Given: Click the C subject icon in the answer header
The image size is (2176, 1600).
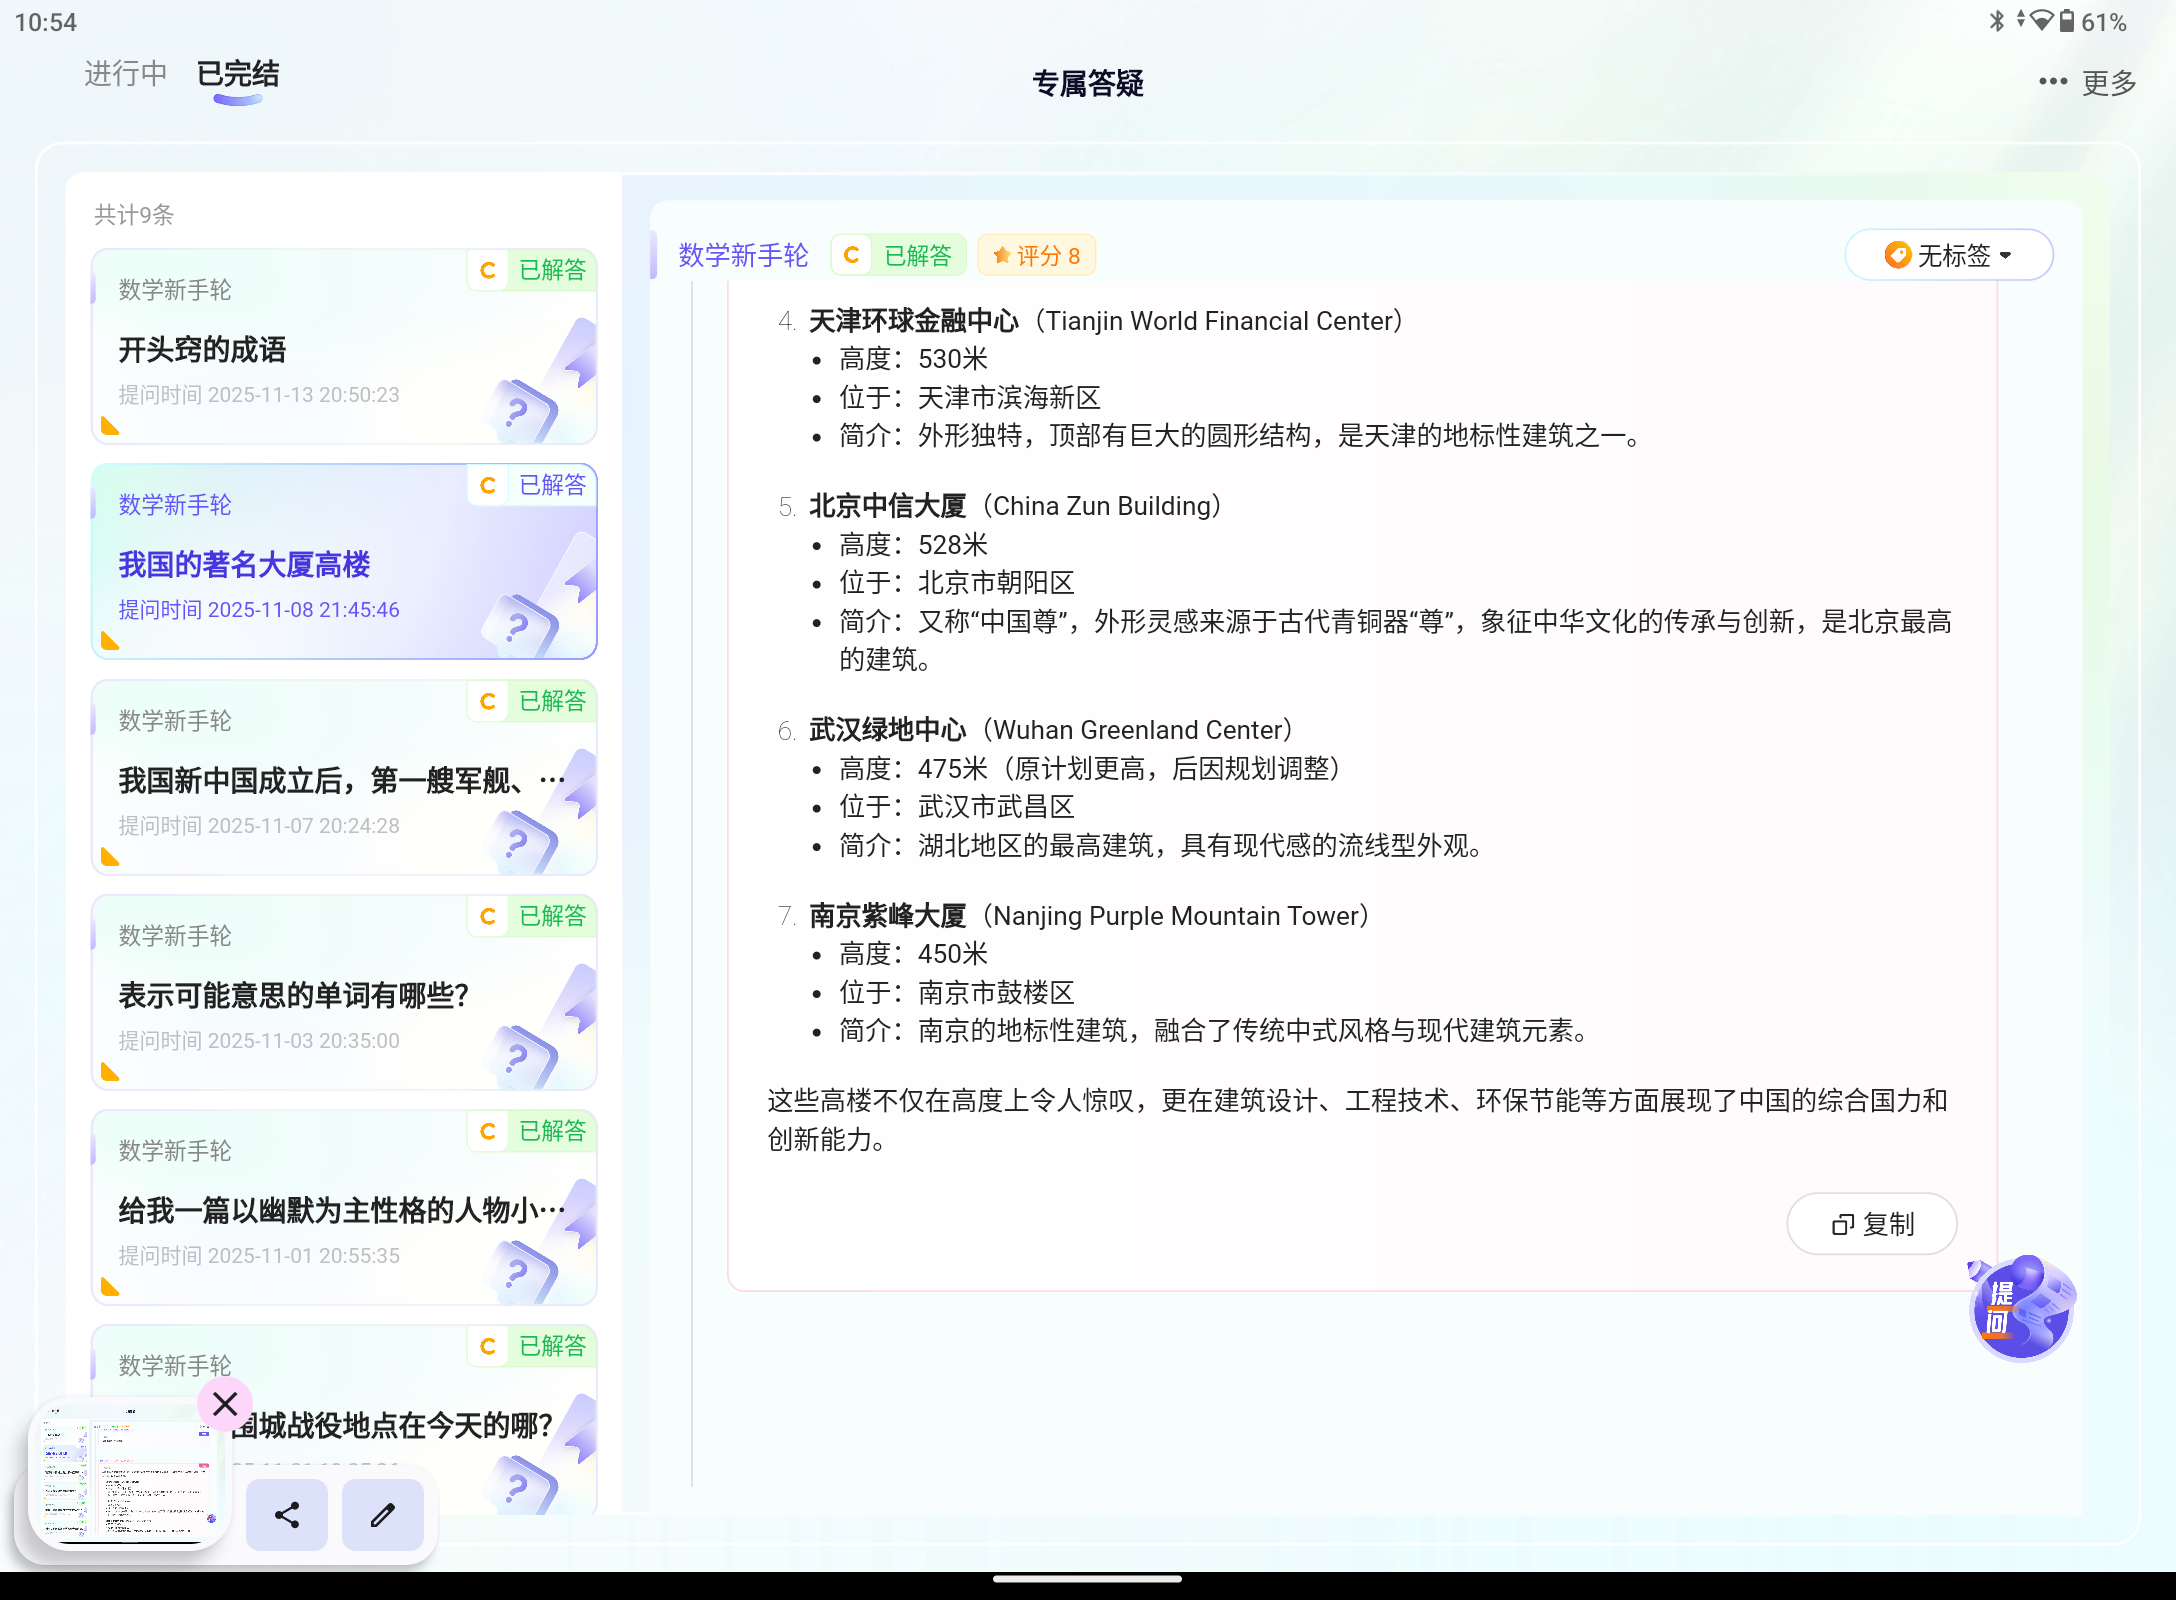Looking at the screenshot, I should 850,255.
